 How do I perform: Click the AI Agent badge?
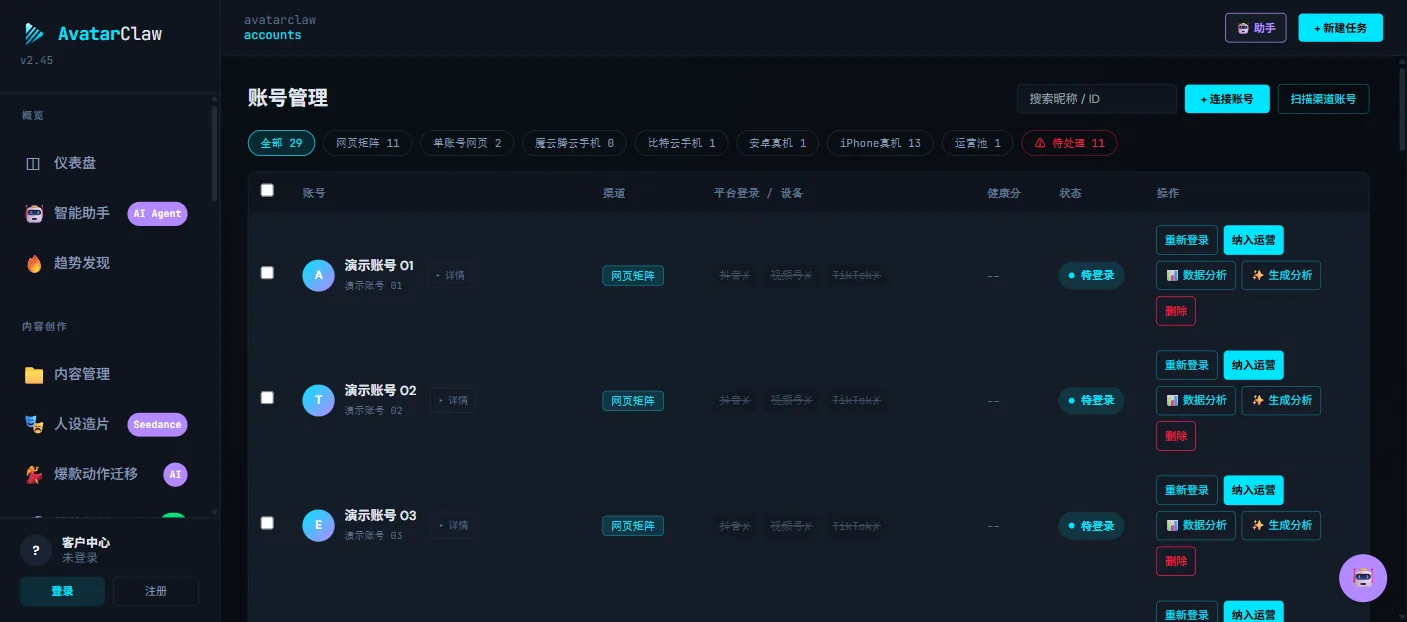158,213
